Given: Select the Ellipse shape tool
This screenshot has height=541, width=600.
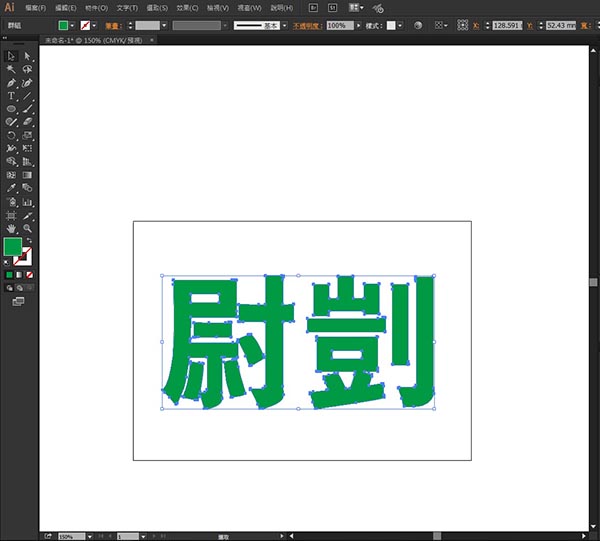Looking at the screenshot, I should [x=11, y=109].
